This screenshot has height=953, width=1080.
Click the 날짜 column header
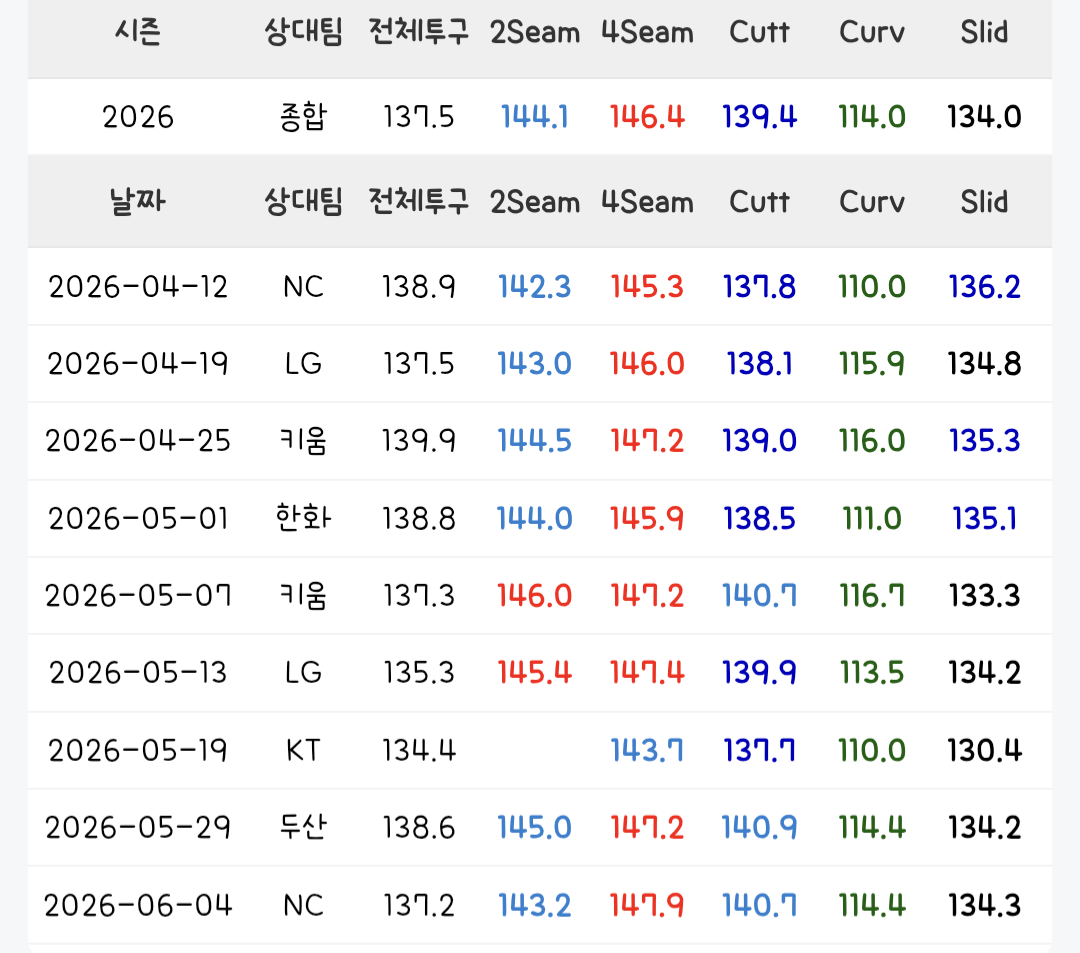click(x=138, y=202)
